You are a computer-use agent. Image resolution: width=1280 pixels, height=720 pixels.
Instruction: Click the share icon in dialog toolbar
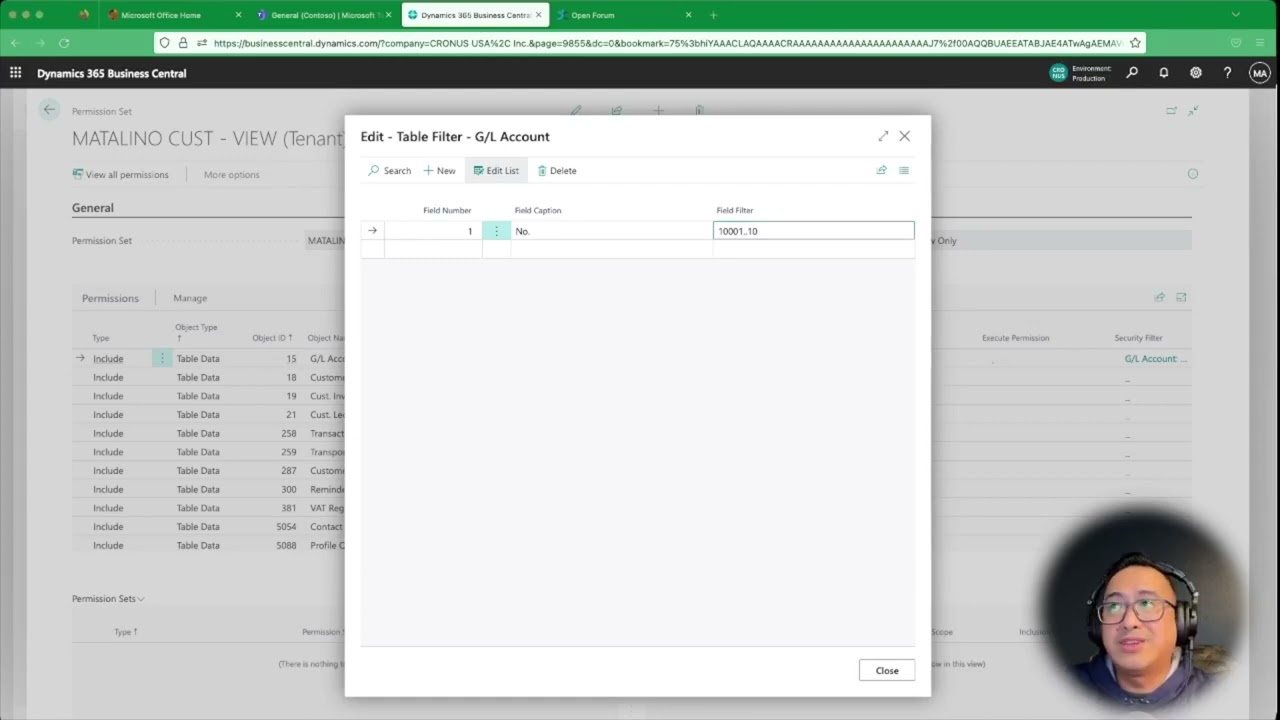tap(881, 170)
